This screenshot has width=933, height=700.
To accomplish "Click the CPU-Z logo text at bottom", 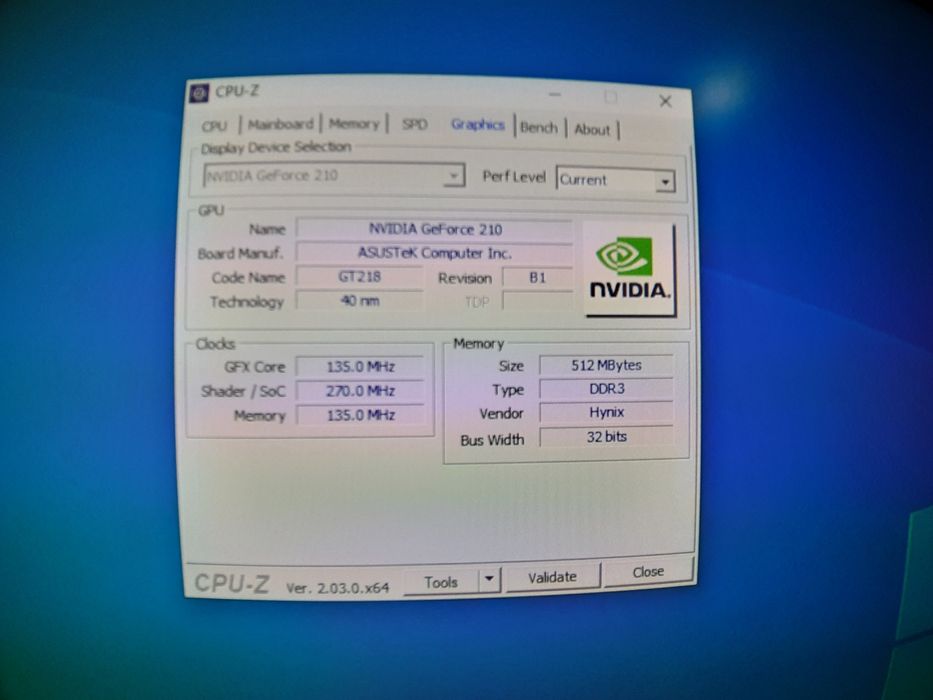I will click(232, 583).
